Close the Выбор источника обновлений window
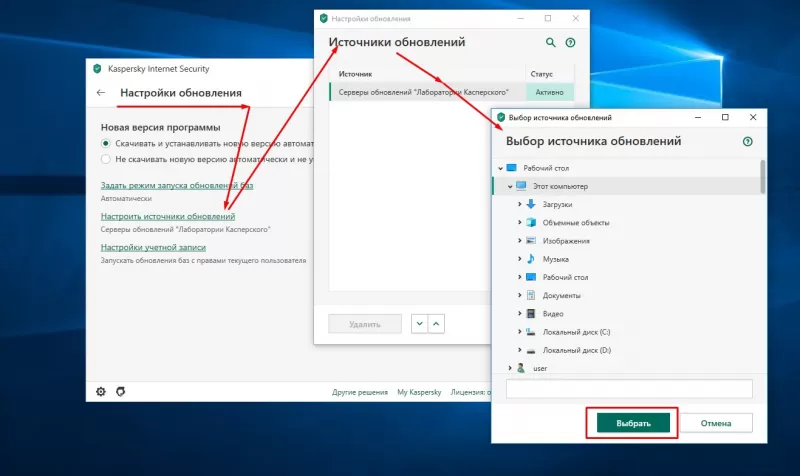Image resolution: width=800 pixels, height=476 pixels. coord(753,117)
